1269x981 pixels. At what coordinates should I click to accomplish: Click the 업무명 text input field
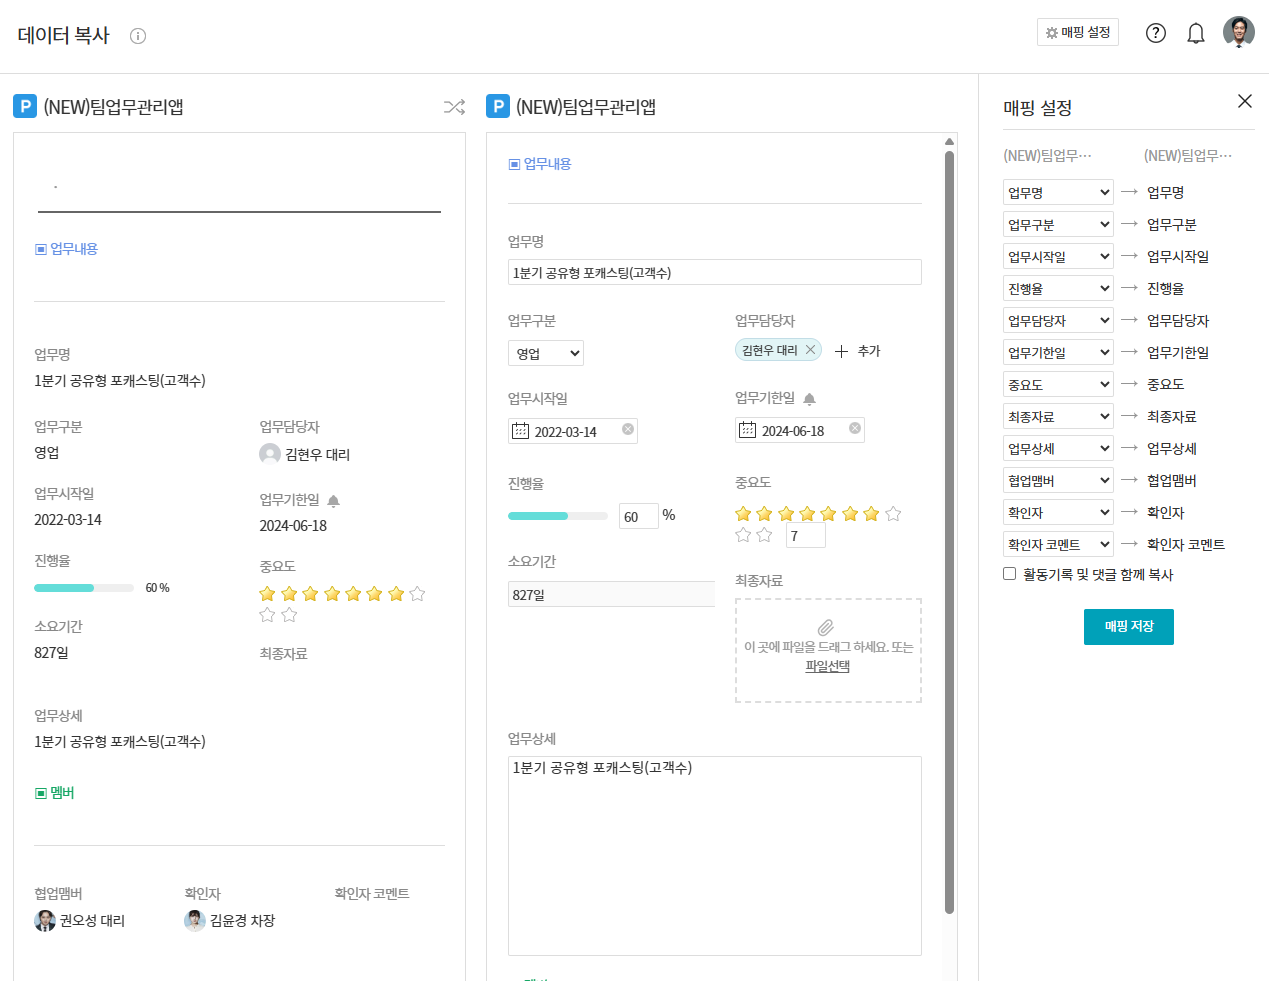[x=714, y=272]
